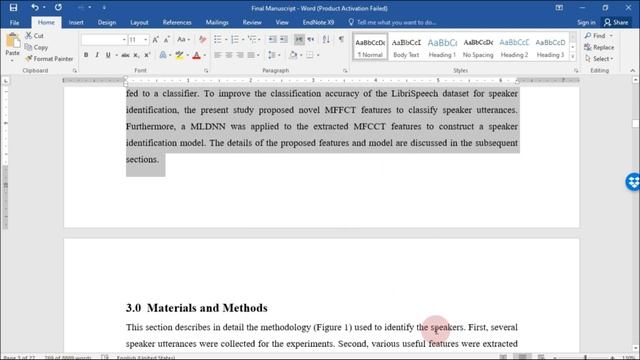Screen dimensions: 640x360
Task: Save the document with the Save icon
Action: coord(13,8)
